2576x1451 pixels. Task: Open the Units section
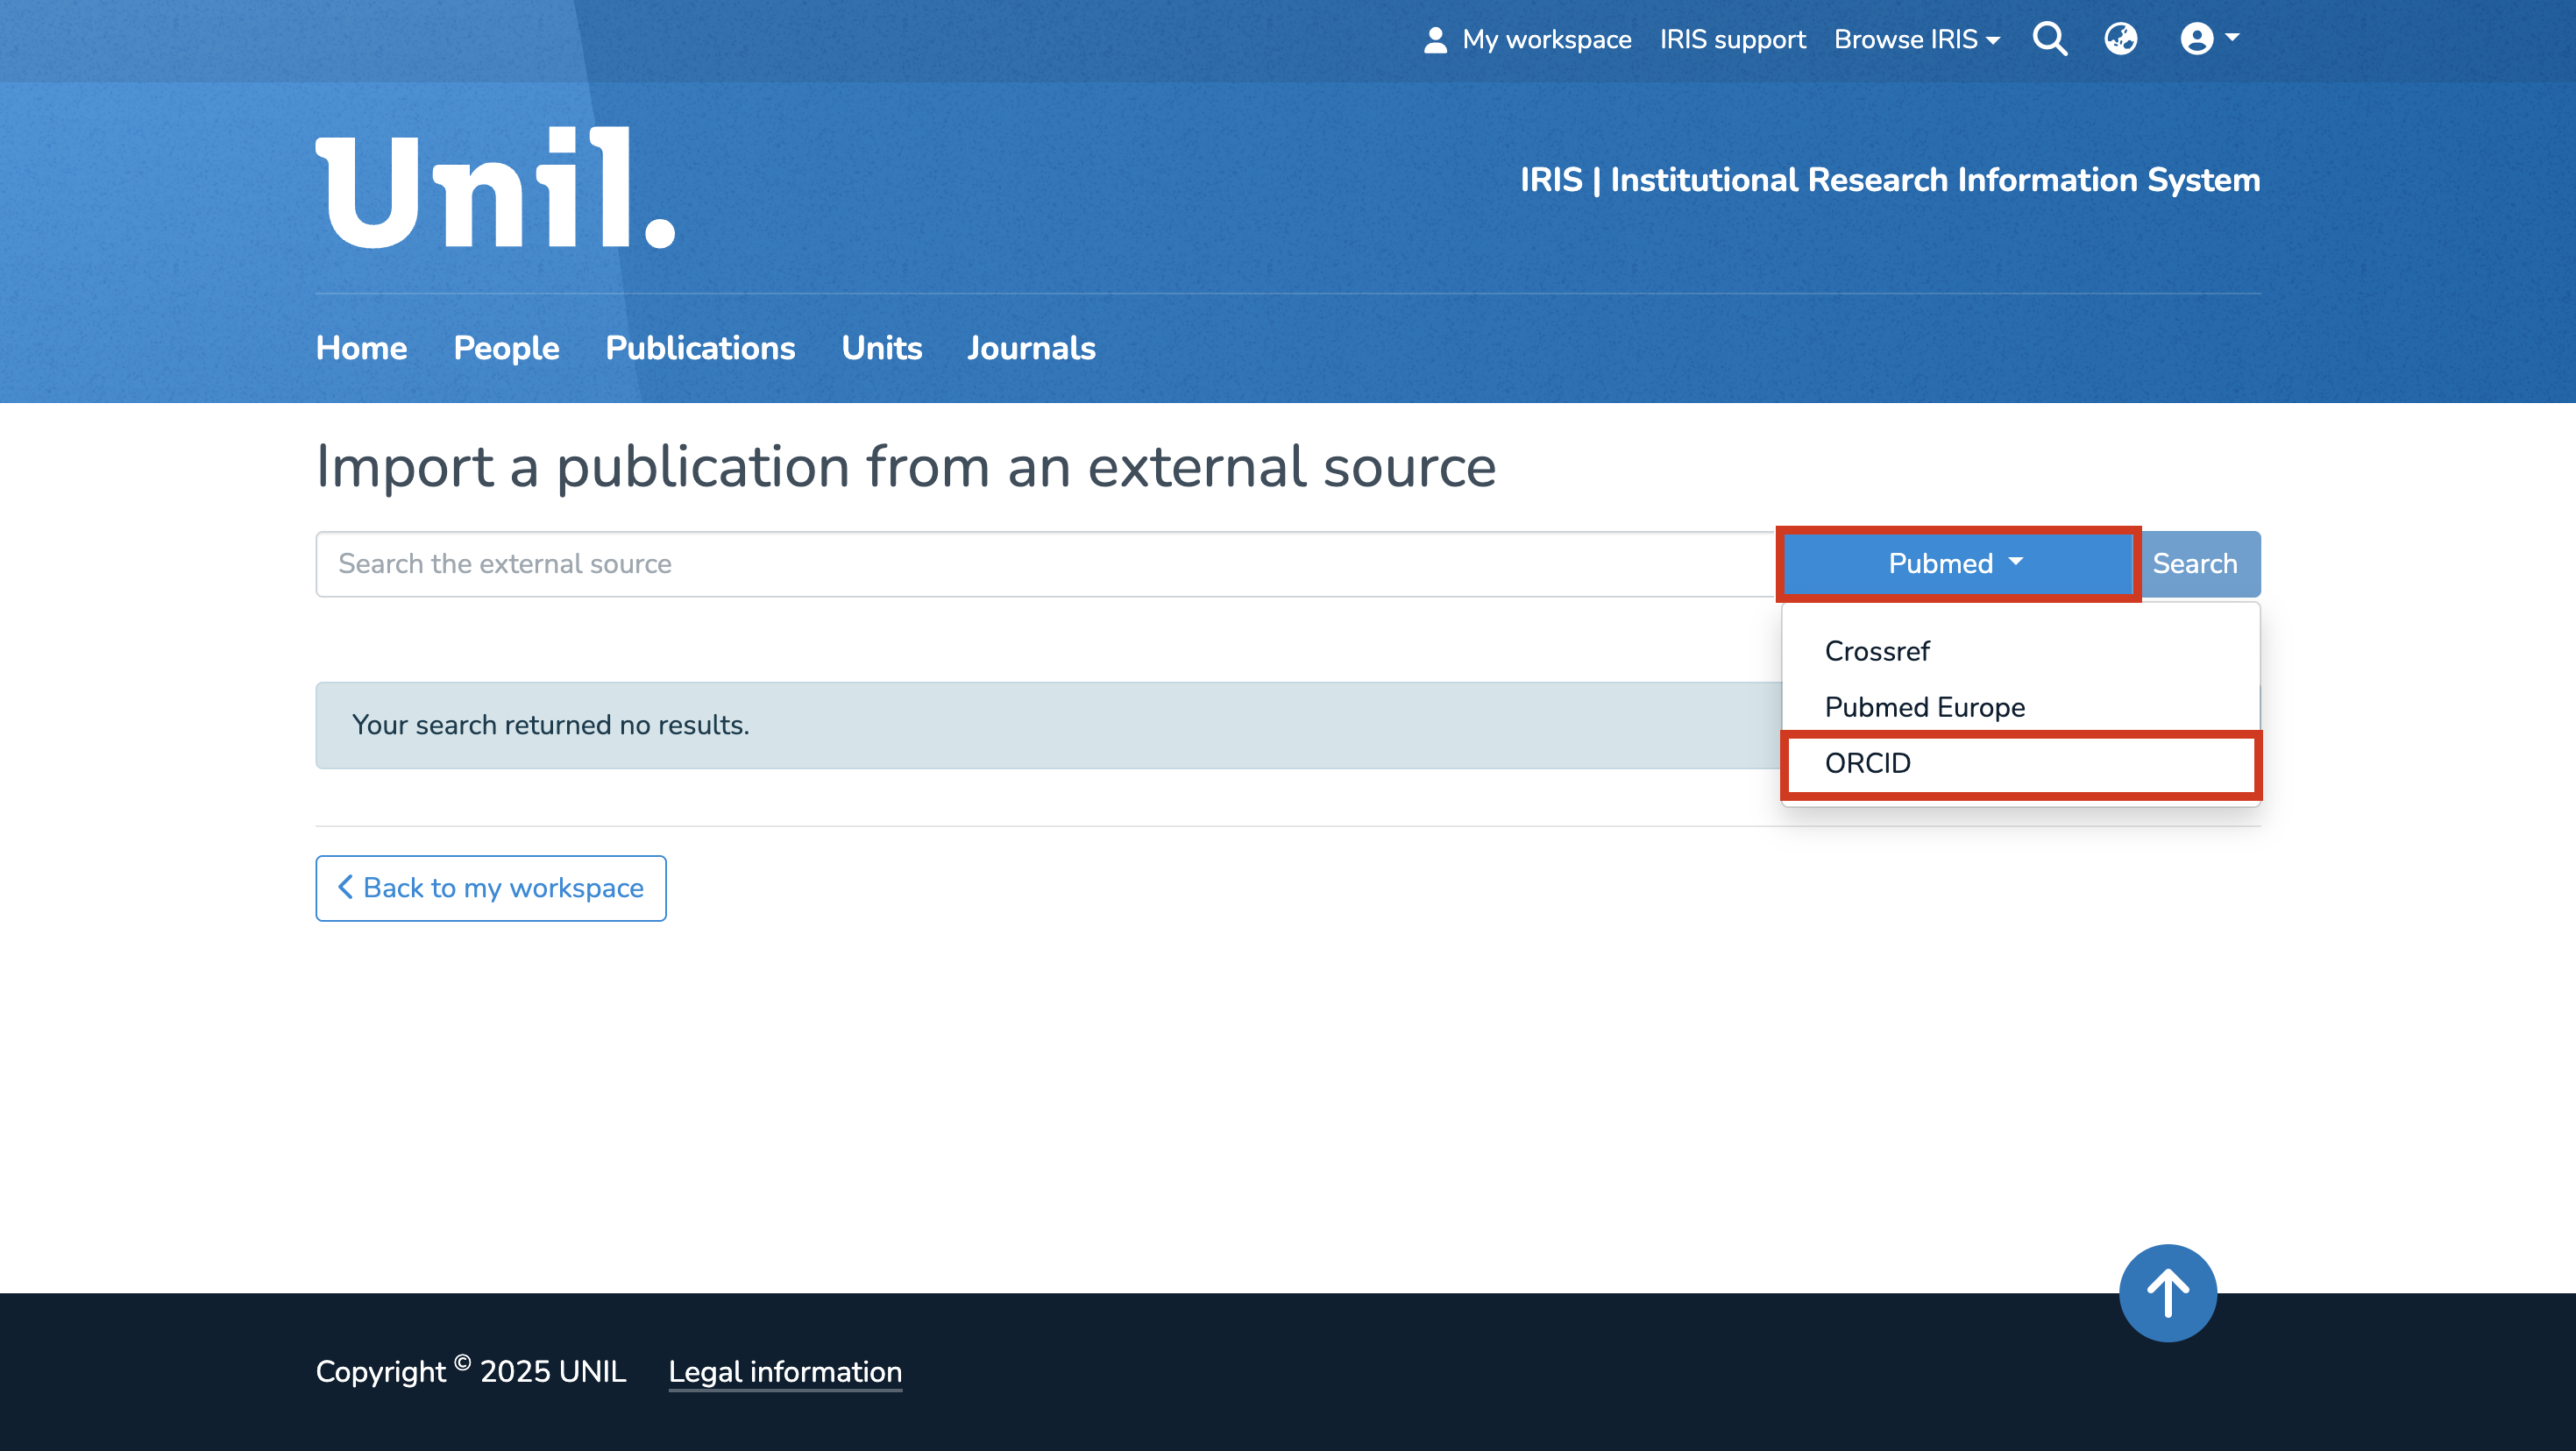coord(881,348)
